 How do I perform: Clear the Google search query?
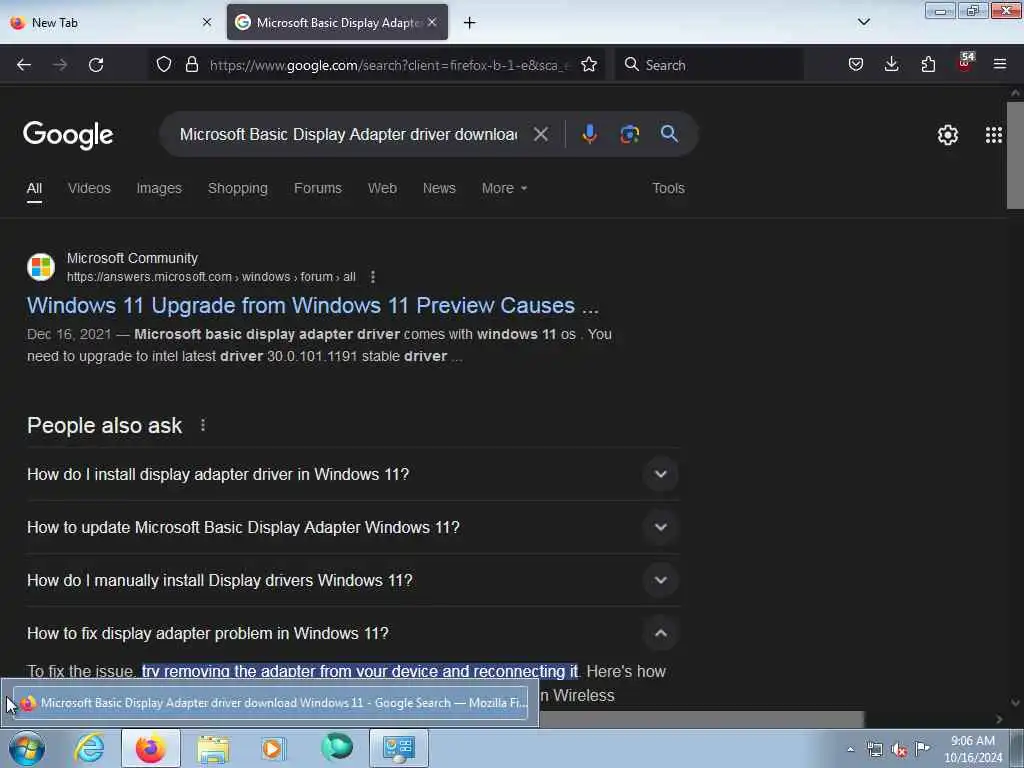[x=541, y=135]
